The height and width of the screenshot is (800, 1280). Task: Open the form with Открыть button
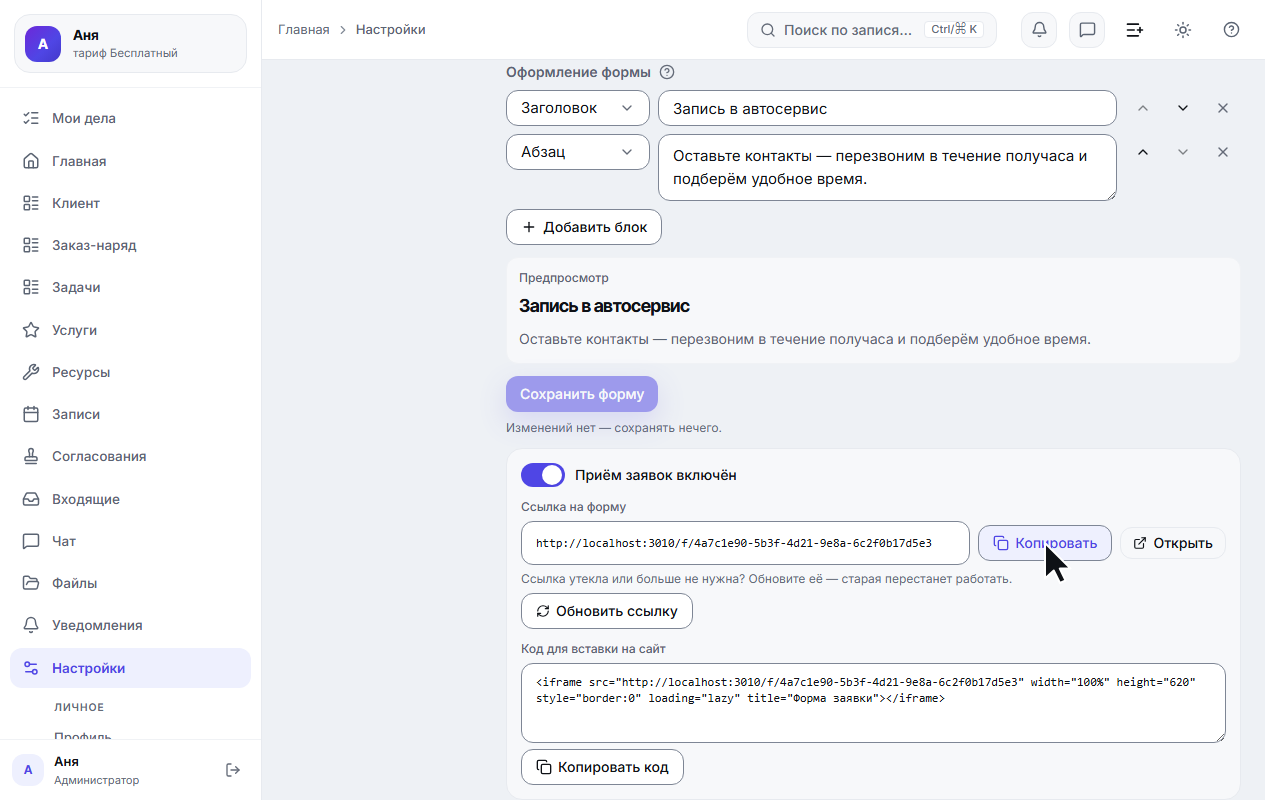coord(1172,543)
